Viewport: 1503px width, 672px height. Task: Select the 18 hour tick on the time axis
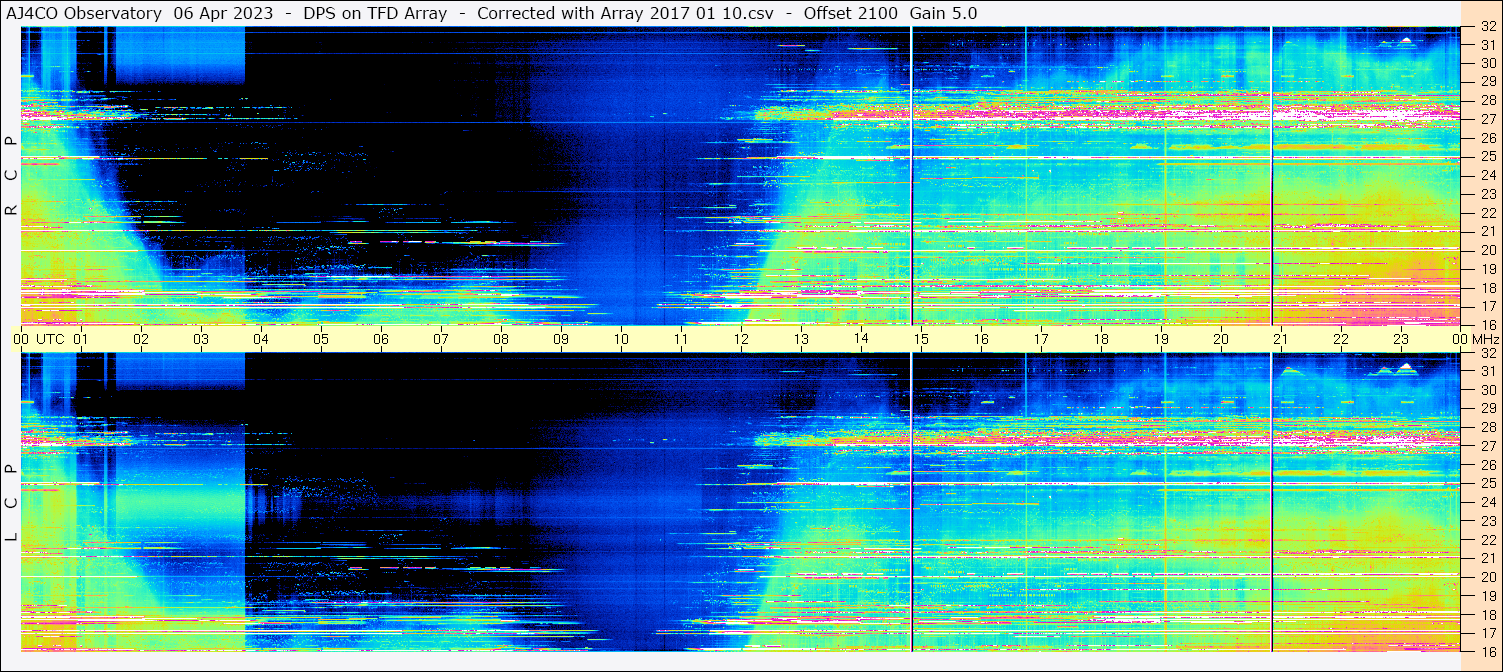pyautogui.click(x=1101, y=339)
